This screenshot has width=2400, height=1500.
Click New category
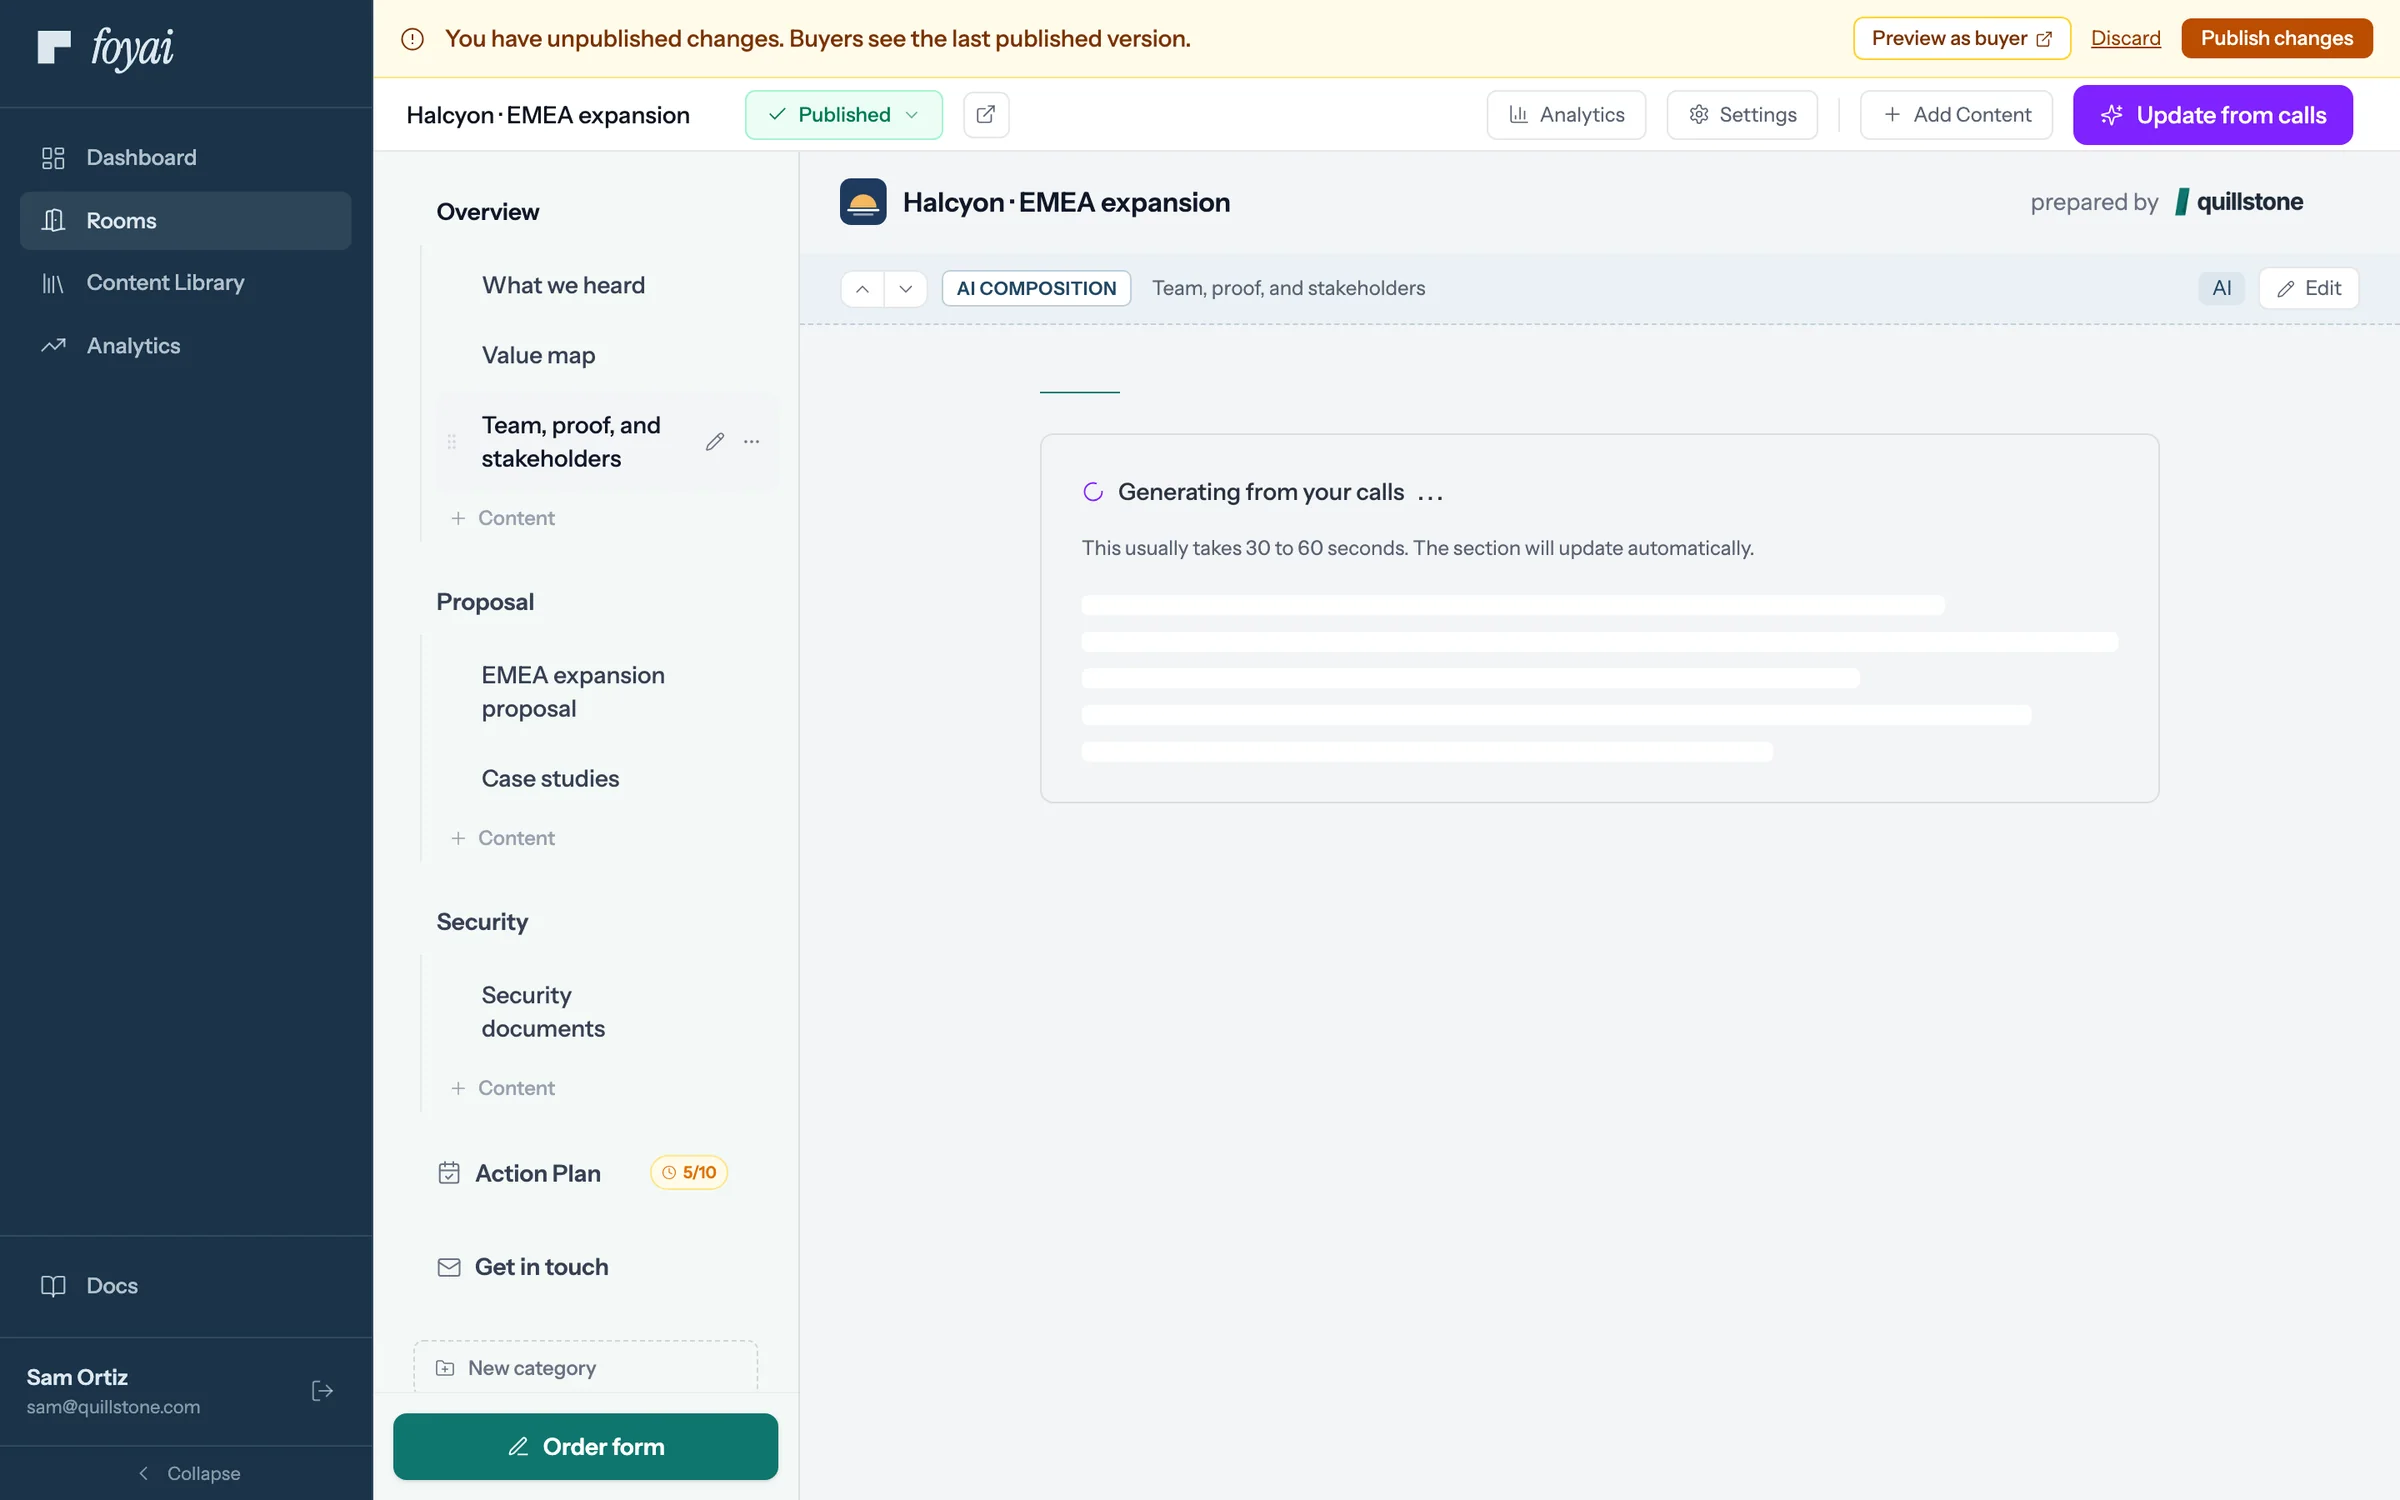point(586,1367)
